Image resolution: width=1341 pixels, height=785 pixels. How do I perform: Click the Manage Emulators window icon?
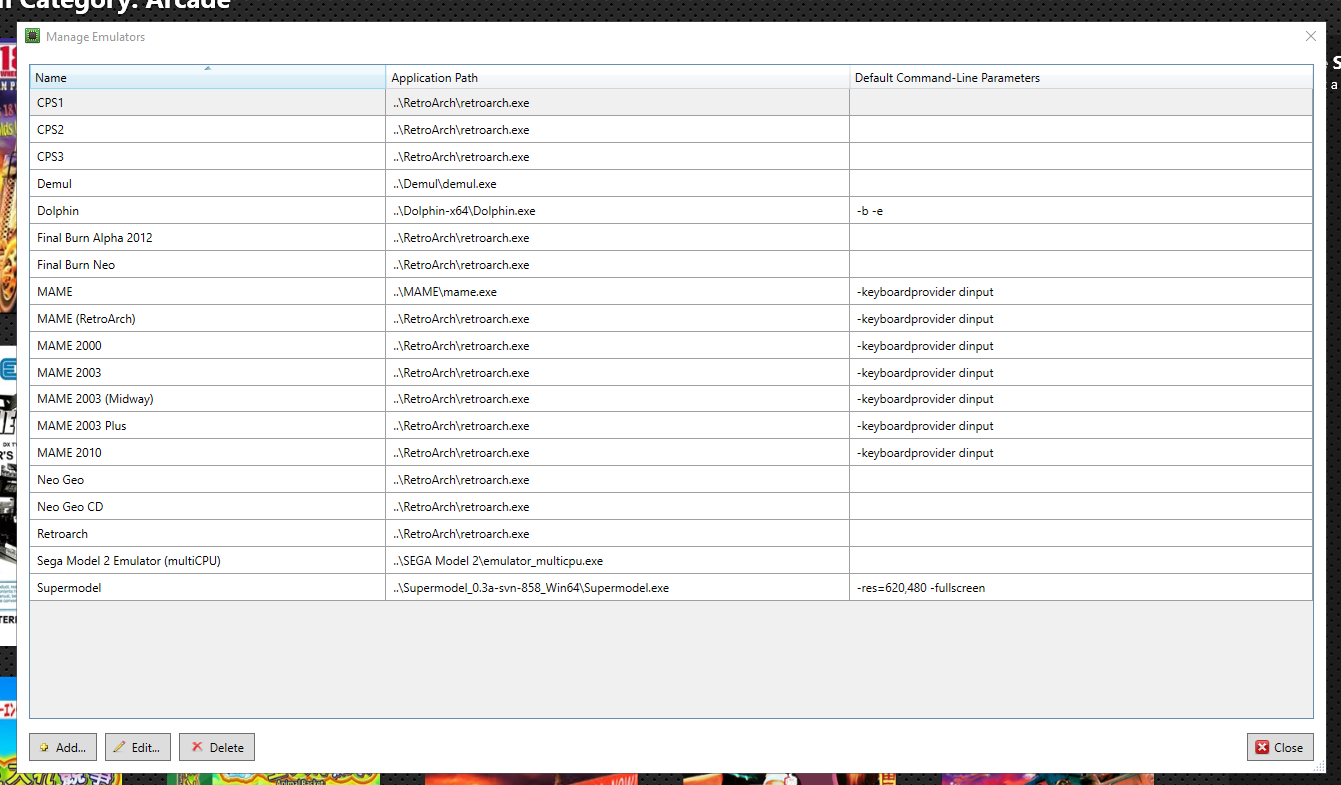pyautogui.click(x=32, y=36)
